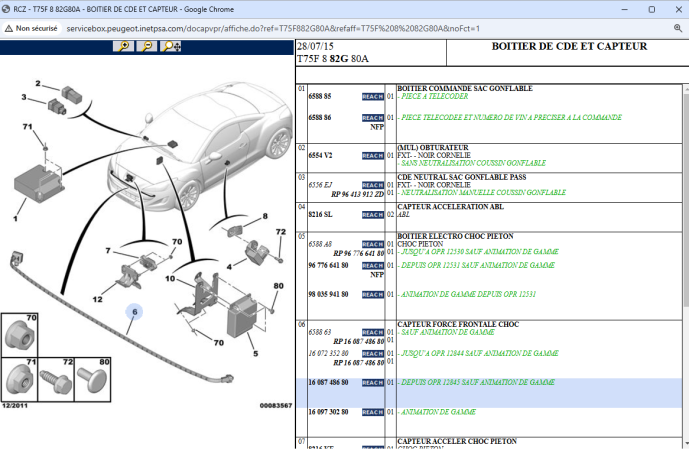689x451 pixels.
Task: Click replacement part RP 96 413 912 ZD
Action: click(357, 194)
